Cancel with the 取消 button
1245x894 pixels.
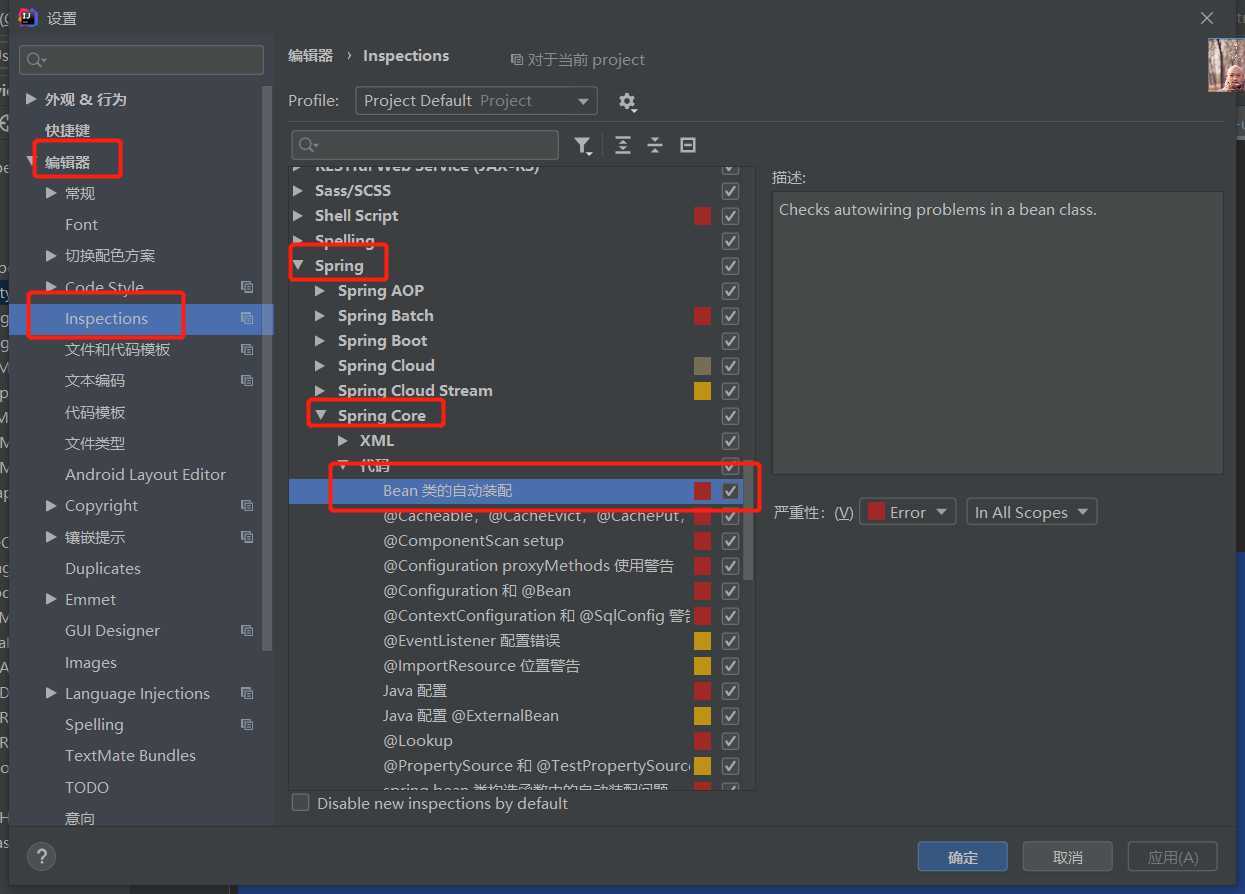click(x=1068, y=857)
